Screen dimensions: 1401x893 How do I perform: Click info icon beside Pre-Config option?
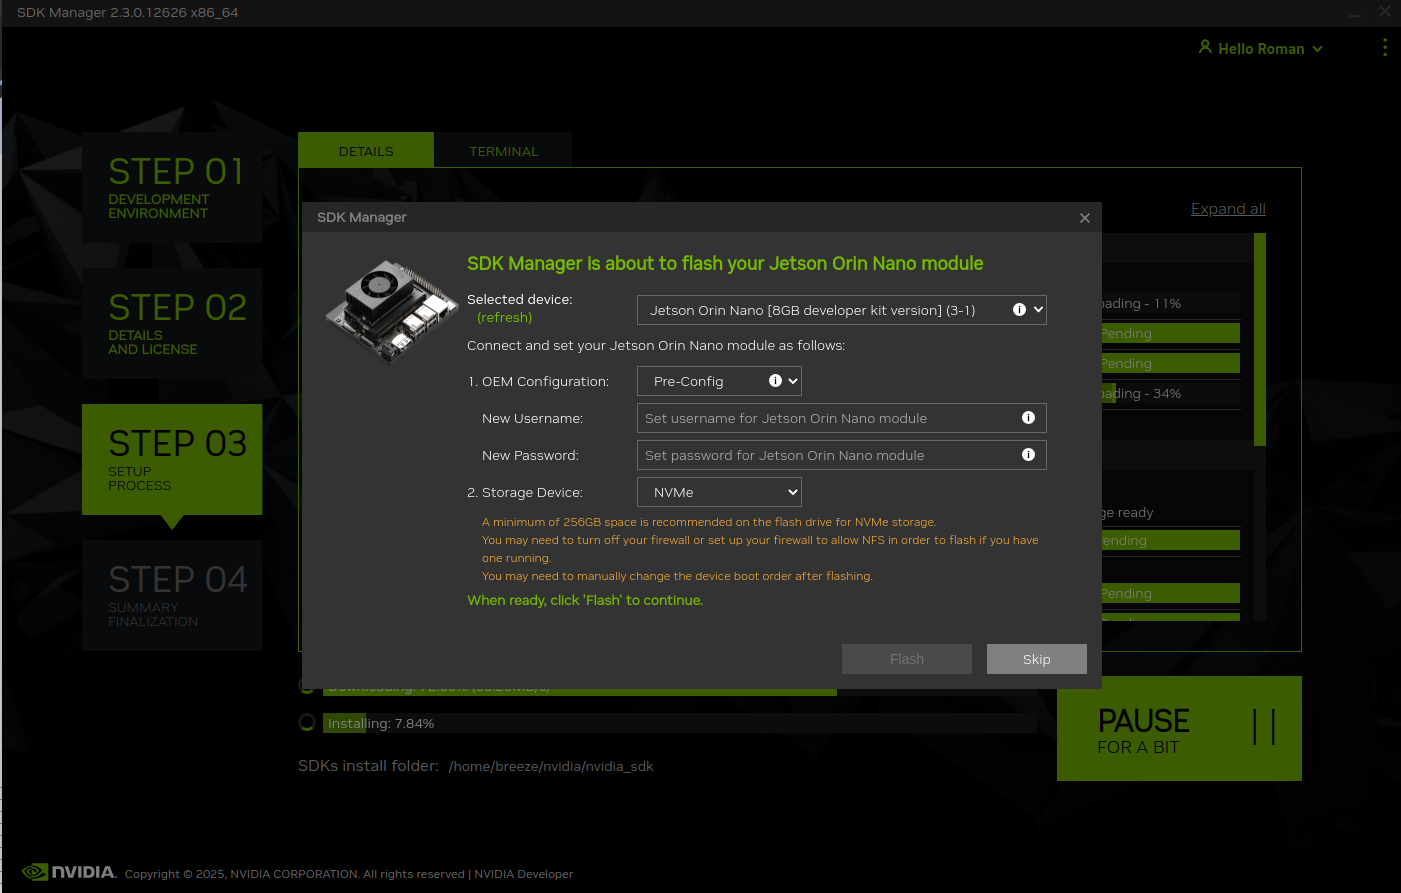click(x=775, y=381)
